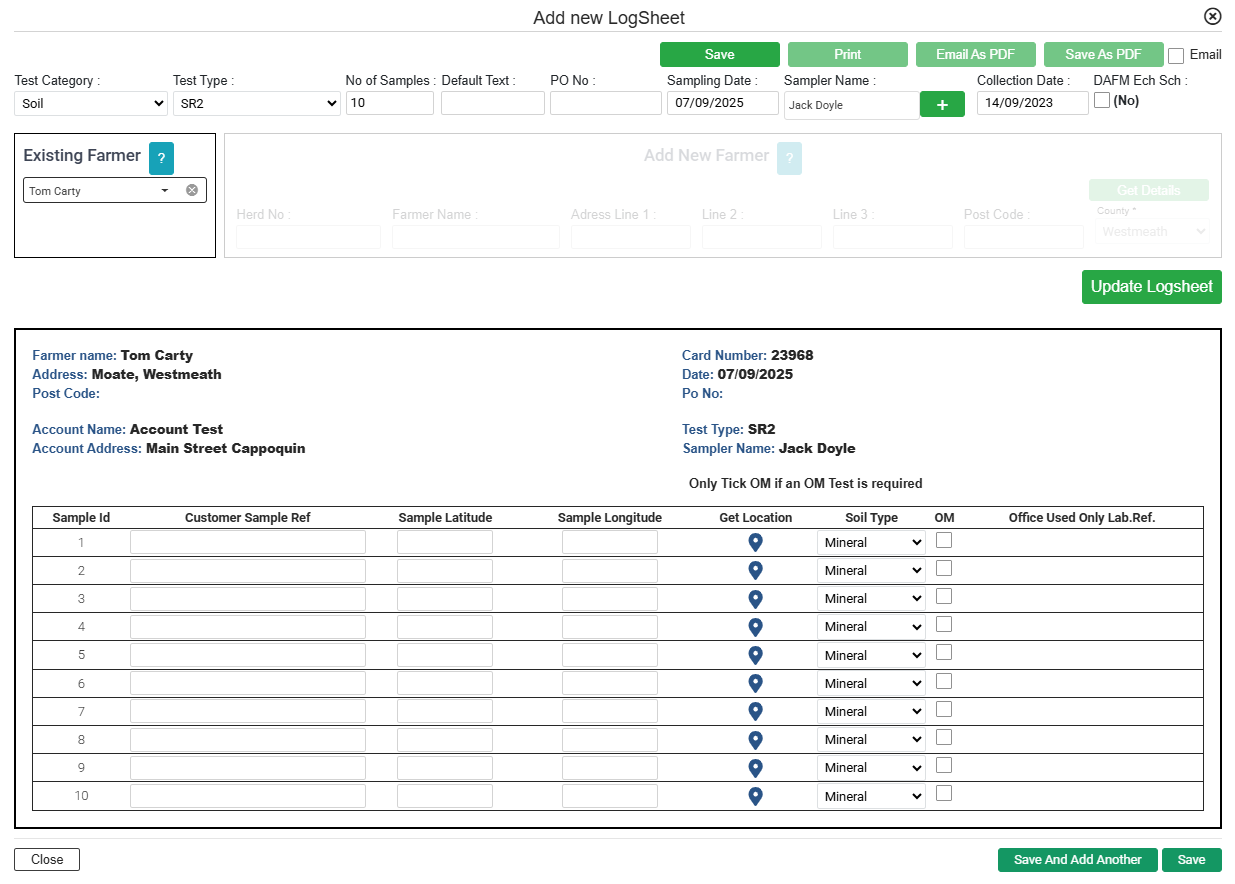Enable the Email checkbox
The height and width of the screenshot is (884, 1235).
[x=1176, y=56]
